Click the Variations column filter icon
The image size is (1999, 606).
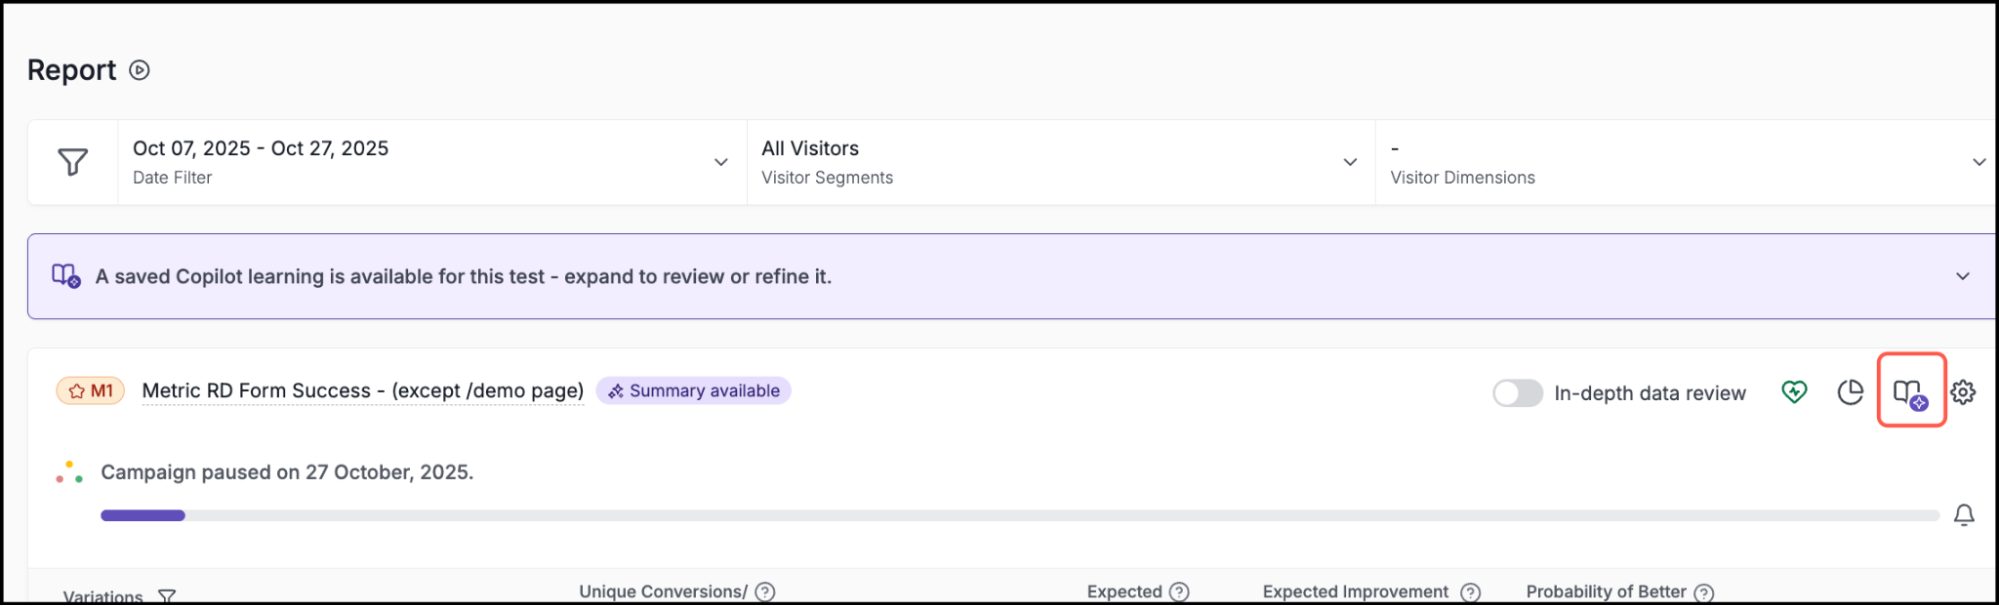[x=167, y=597]
